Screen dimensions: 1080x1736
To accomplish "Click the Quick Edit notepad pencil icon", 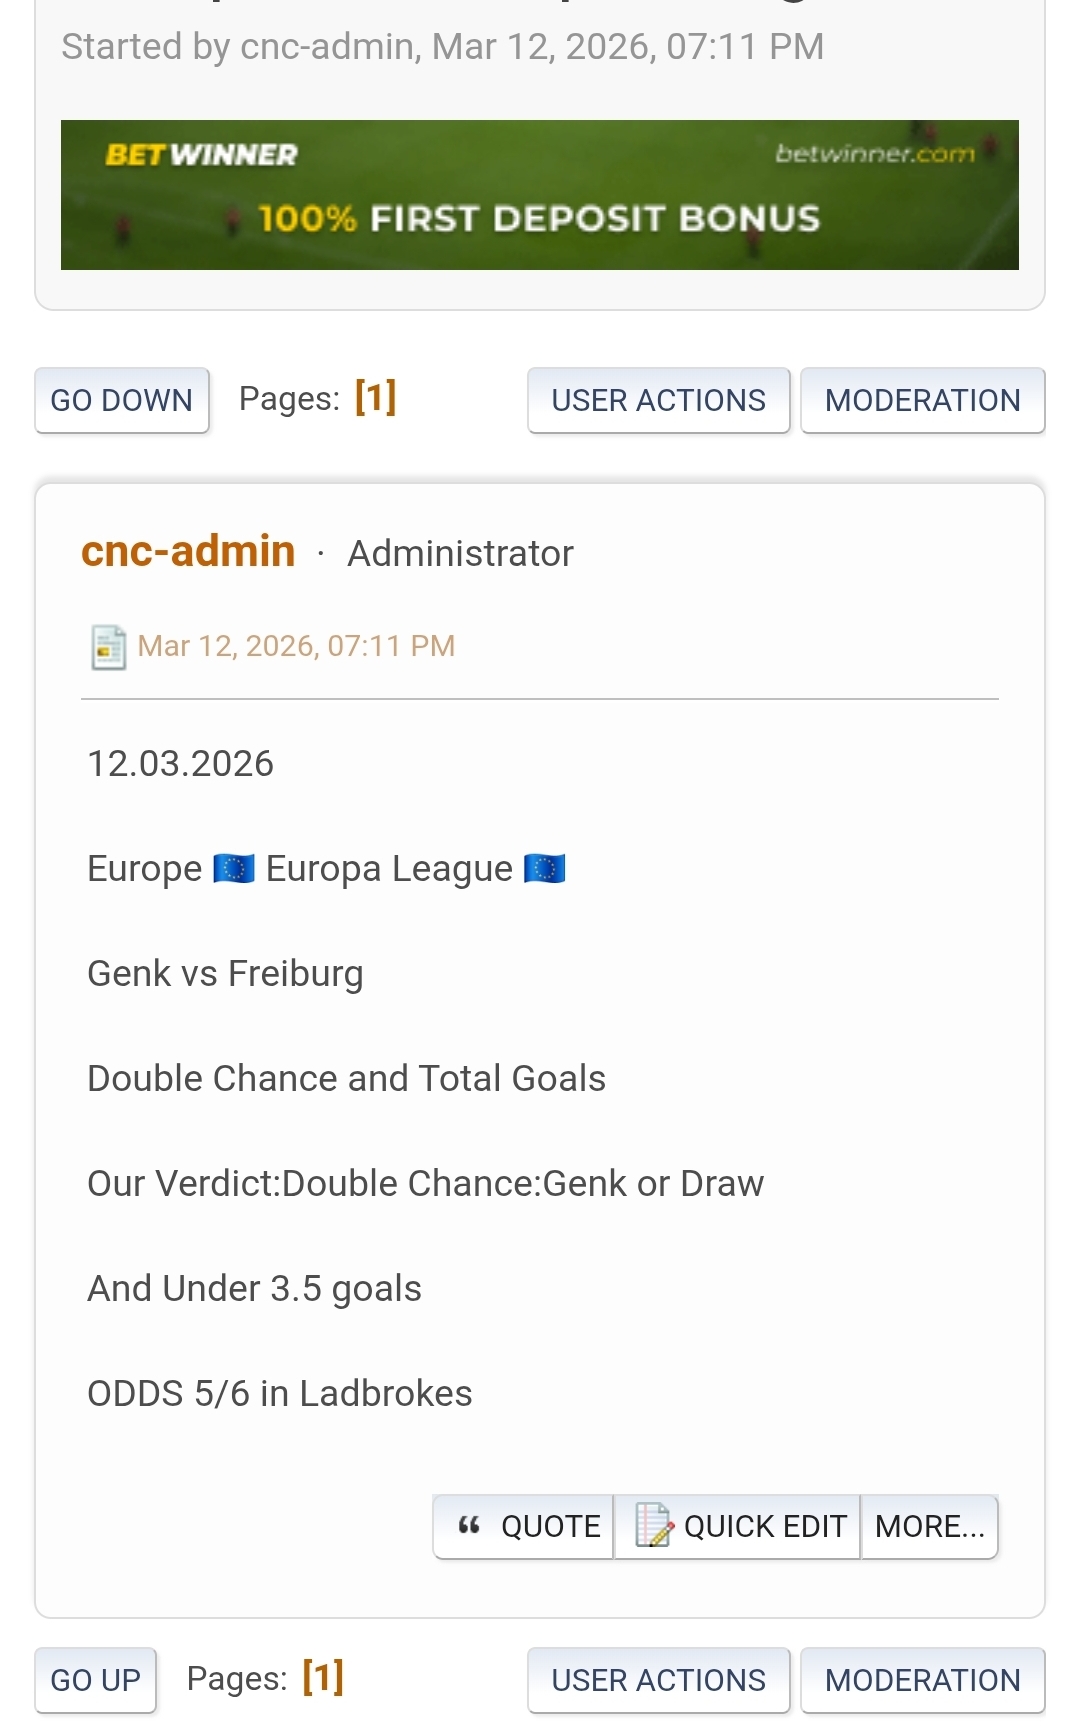I will tap(654, 1526).
